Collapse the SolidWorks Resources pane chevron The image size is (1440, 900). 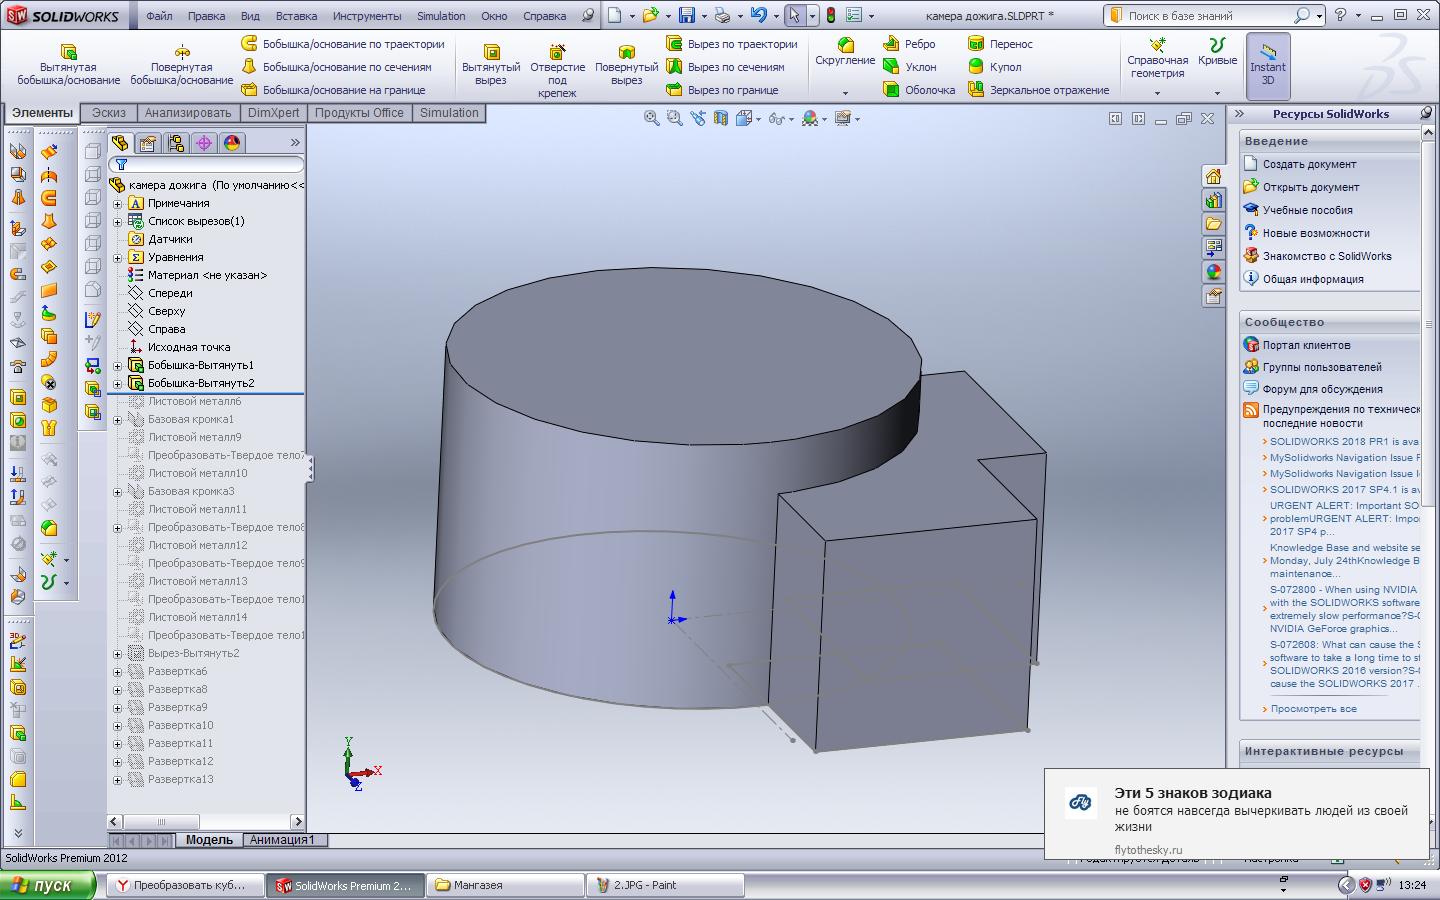click(x=1239, y=114)
